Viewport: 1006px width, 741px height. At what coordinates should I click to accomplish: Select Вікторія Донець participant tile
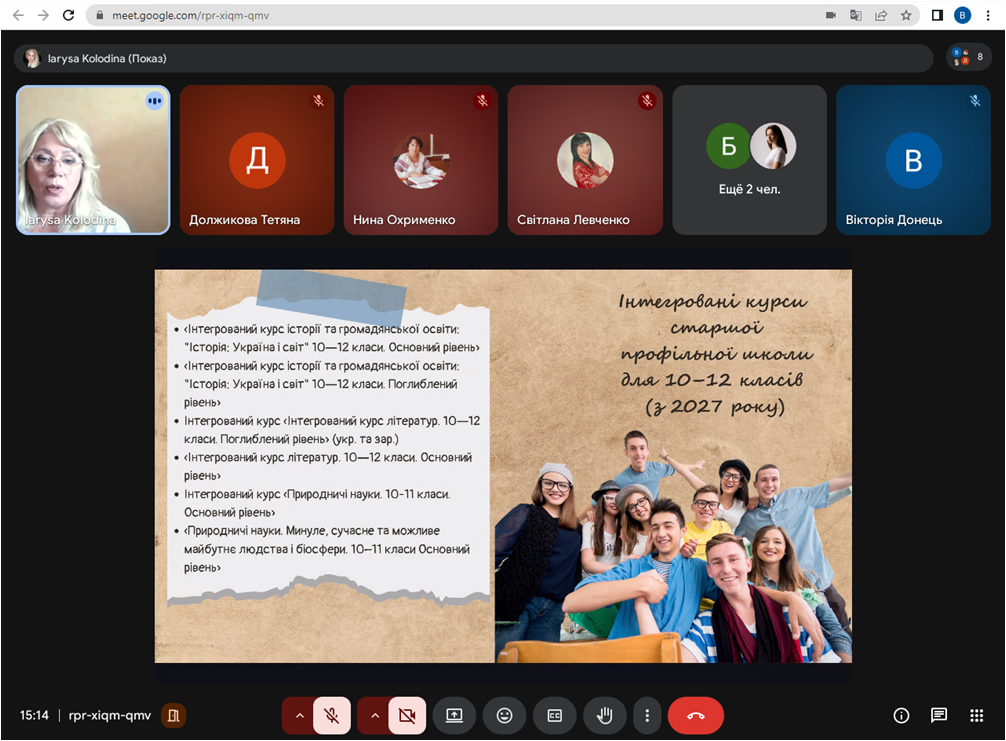tap(913, 160)
